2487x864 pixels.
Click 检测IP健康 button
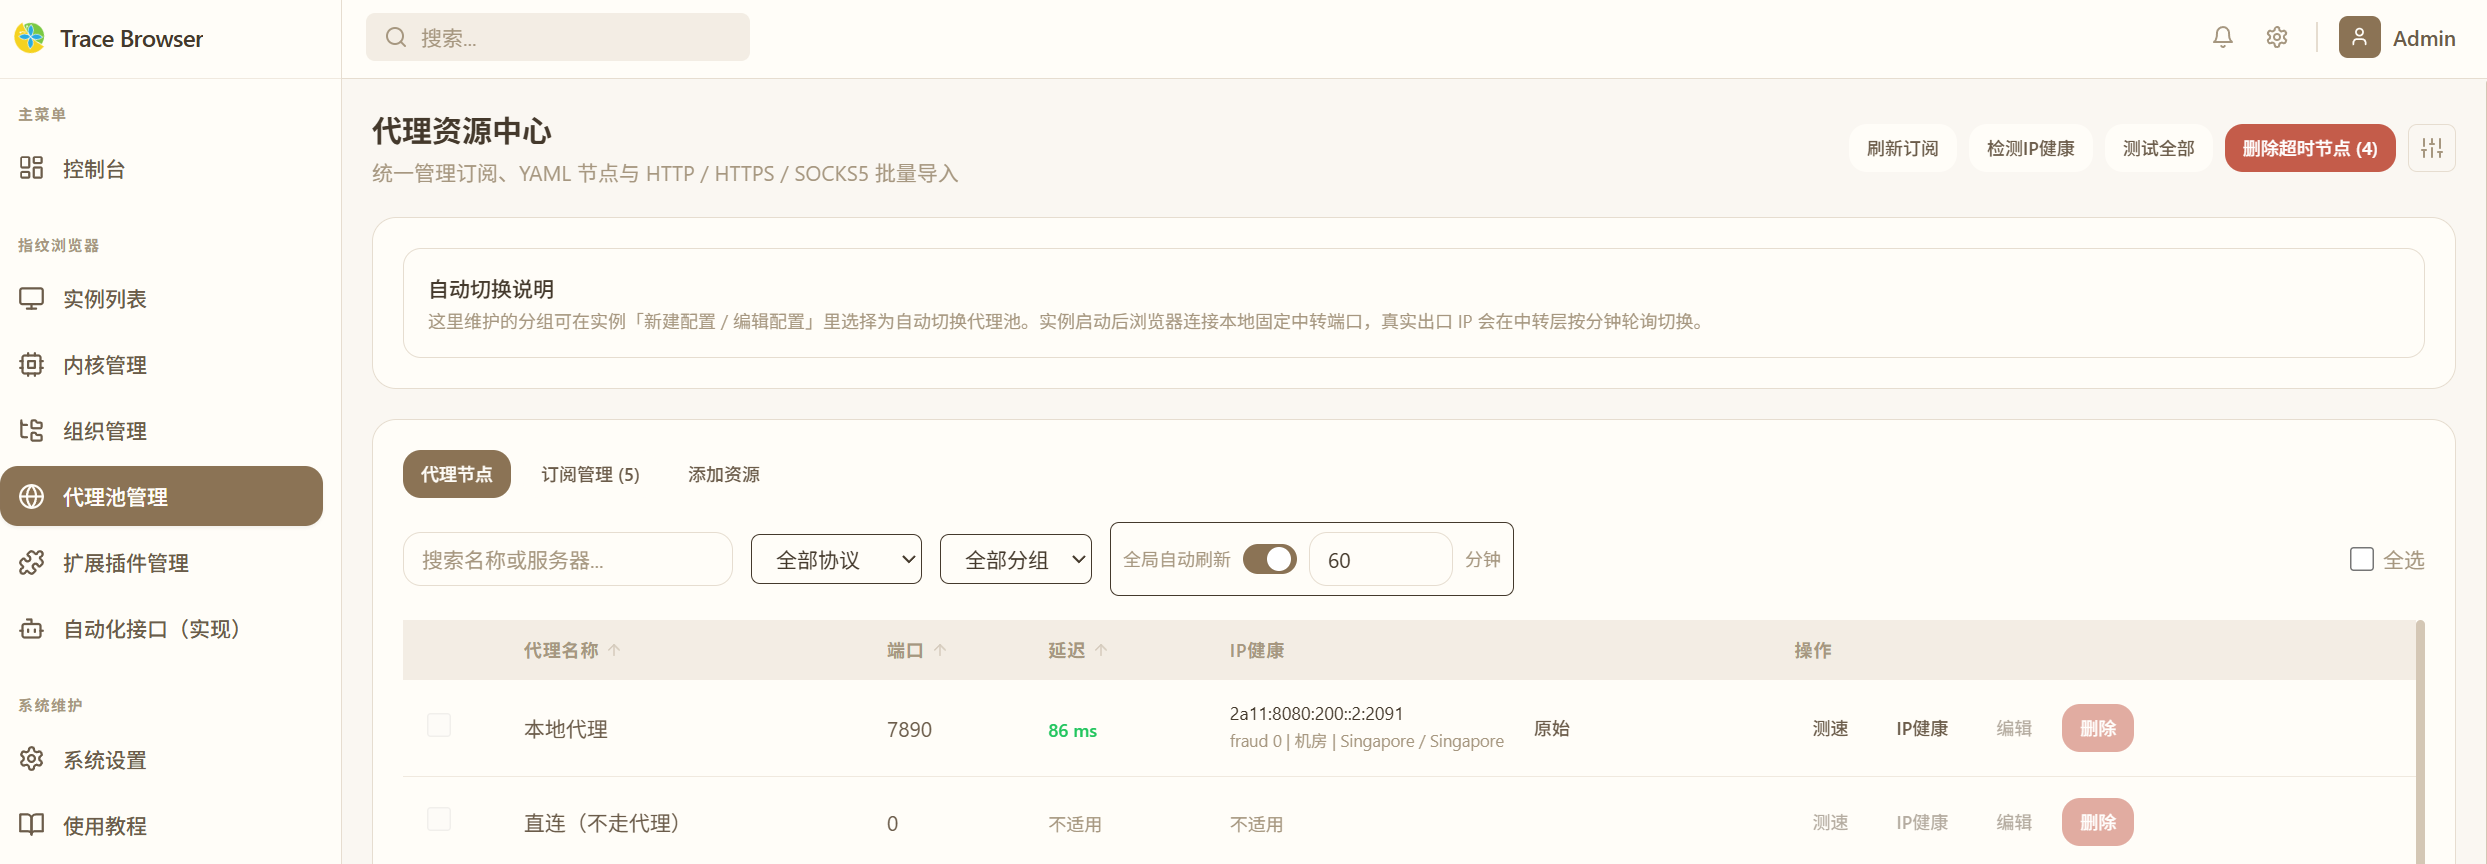2030,148
